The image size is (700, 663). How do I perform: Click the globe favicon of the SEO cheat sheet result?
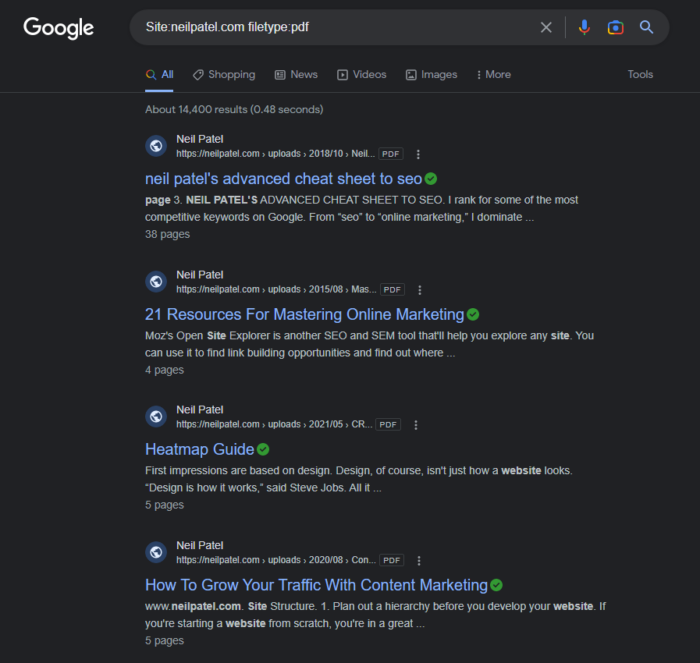click(156, 146)
